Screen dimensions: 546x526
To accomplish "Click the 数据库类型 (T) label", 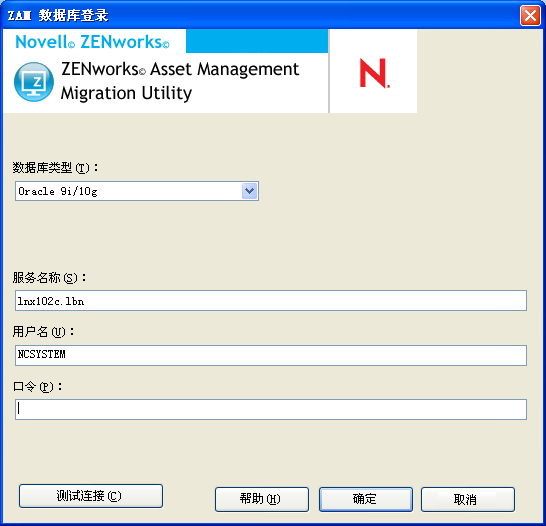I will click(55, 168).
